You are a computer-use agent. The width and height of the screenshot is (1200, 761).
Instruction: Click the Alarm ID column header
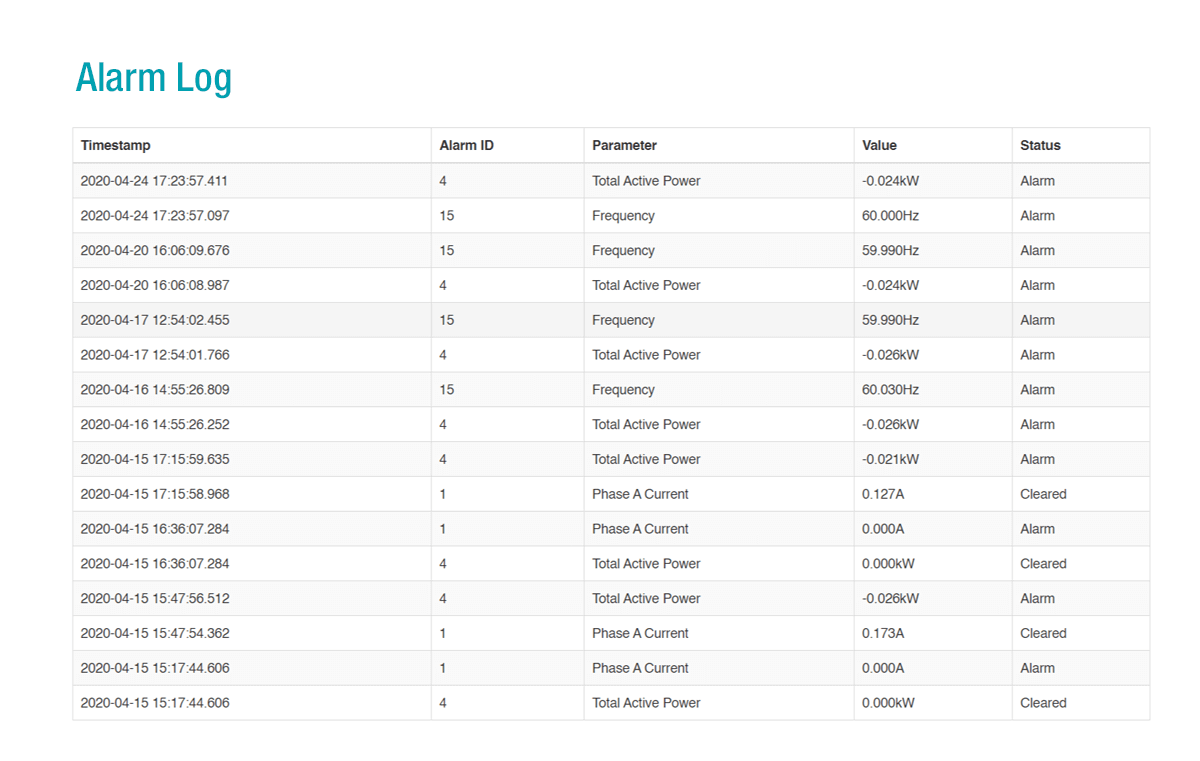click(x=466, y=145)
